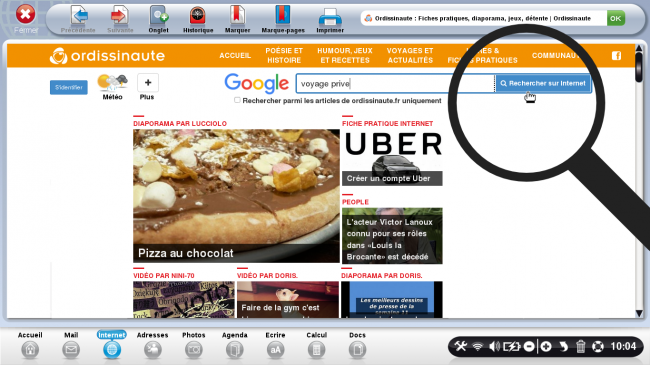Open the settings tools wrench icon
This screenshot has width=650, height=365.
click(461, 346)
